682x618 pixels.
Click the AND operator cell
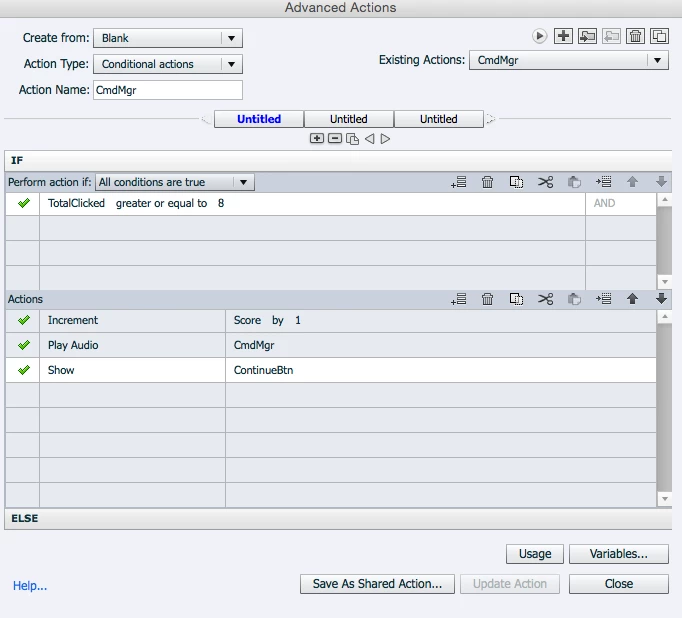(621, 203)
